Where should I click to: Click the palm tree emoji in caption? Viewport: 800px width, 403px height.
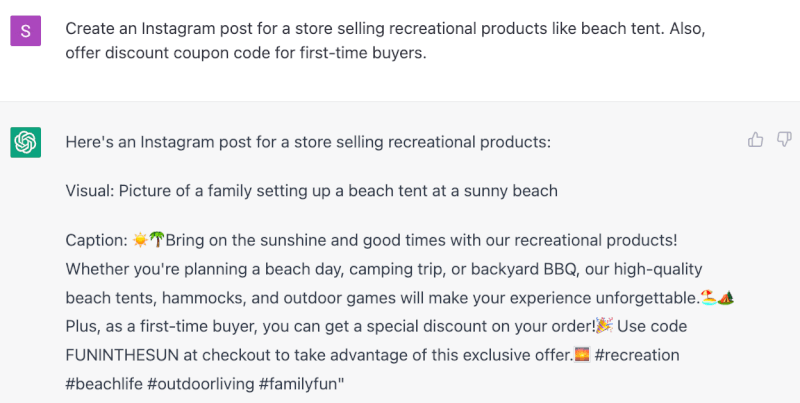tap(157, 240)
